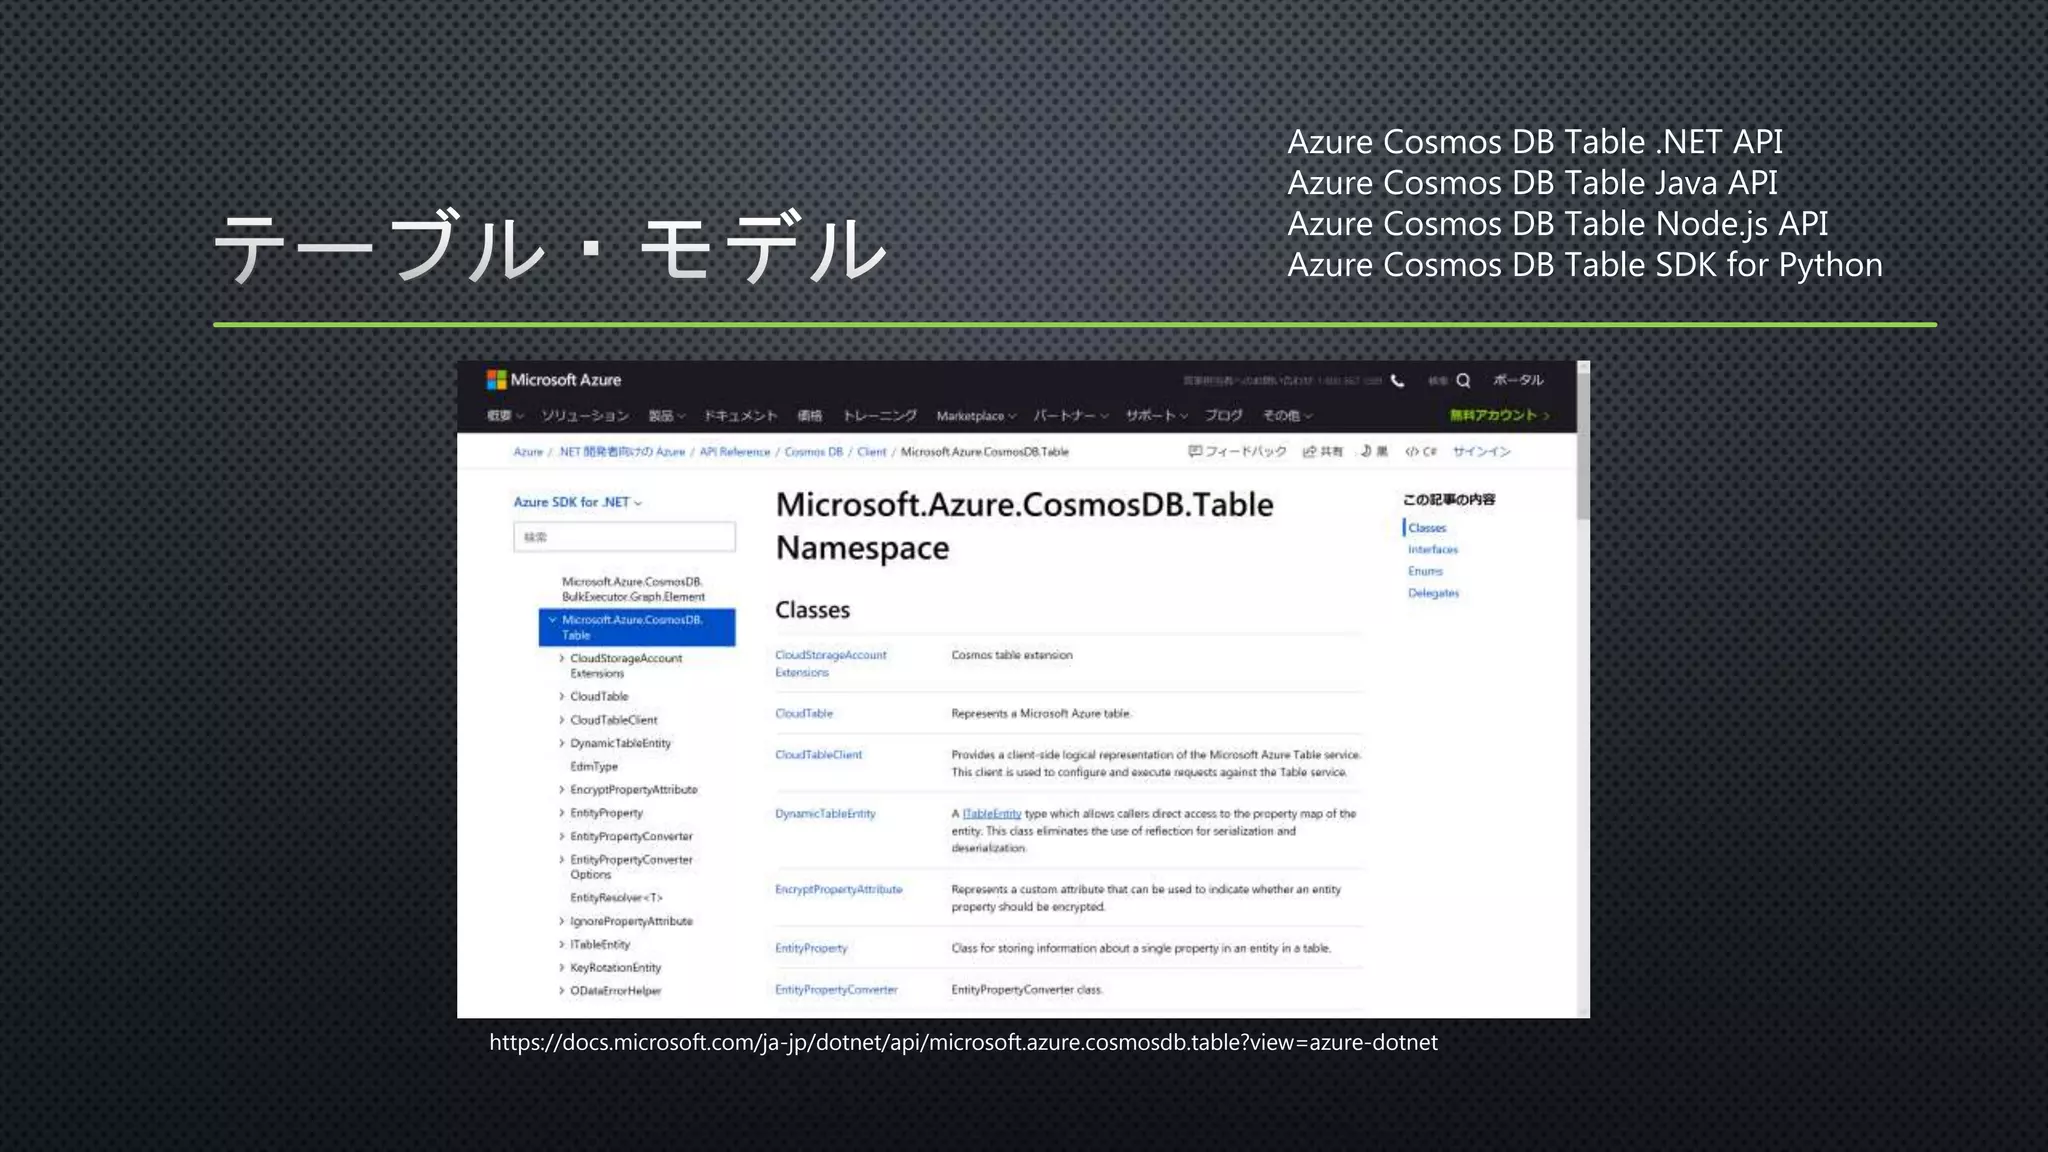This screenshot has height=1152, width=2048.
Task: Expand the サポート support dropdown
Action: click(x=1157, y=415)
